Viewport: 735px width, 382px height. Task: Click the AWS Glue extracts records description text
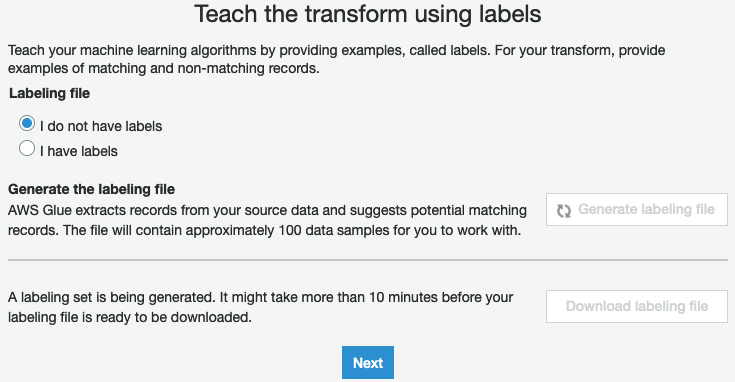click(267, 220)
